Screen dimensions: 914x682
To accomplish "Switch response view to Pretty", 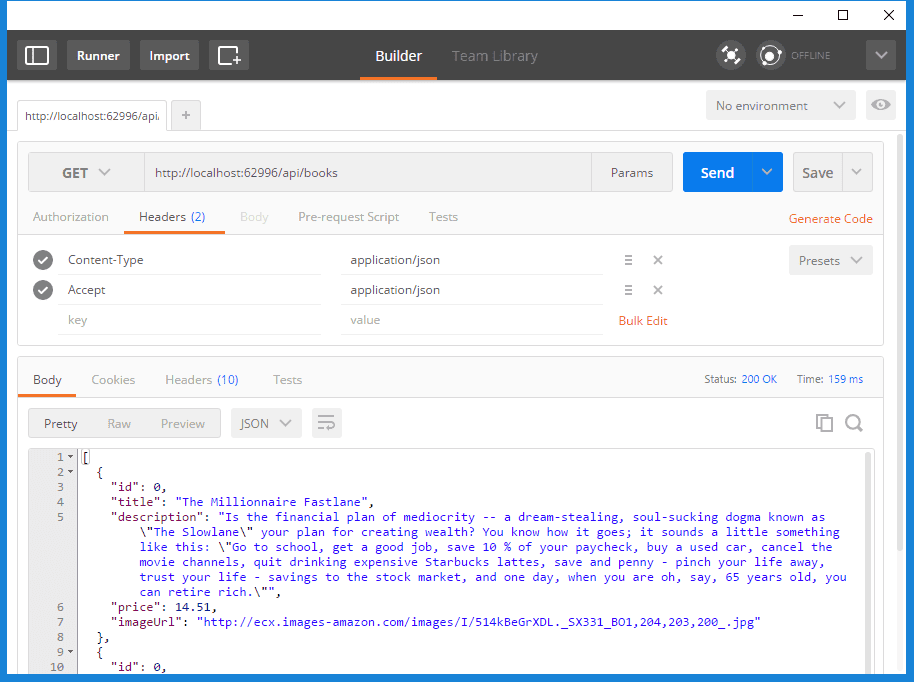I will pyautogui.click(x=61, y=423).
